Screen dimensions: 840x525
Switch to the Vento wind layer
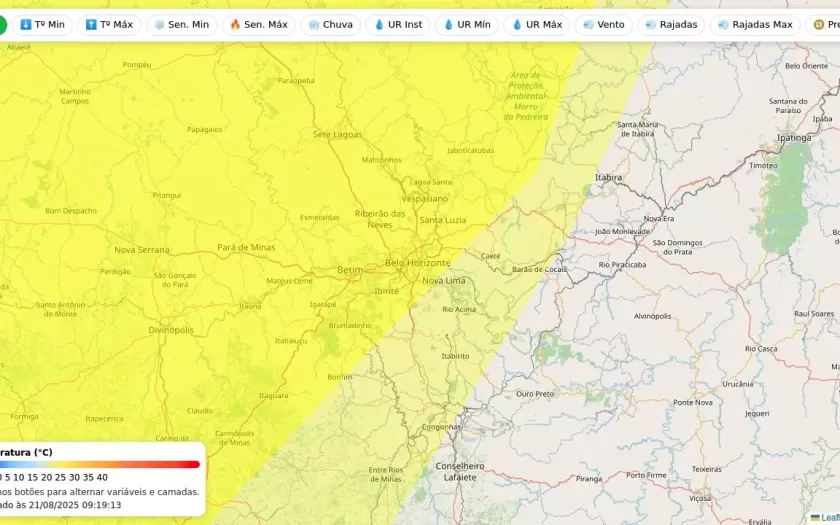pos(603,24)
